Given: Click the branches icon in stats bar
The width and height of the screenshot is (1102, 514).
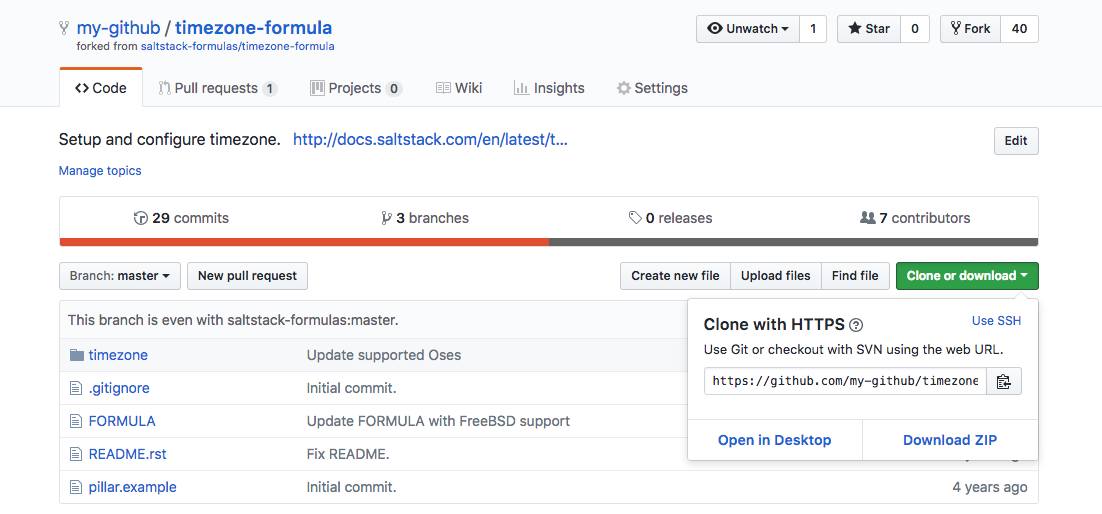Looking at the screenshot, I should 387,218.
